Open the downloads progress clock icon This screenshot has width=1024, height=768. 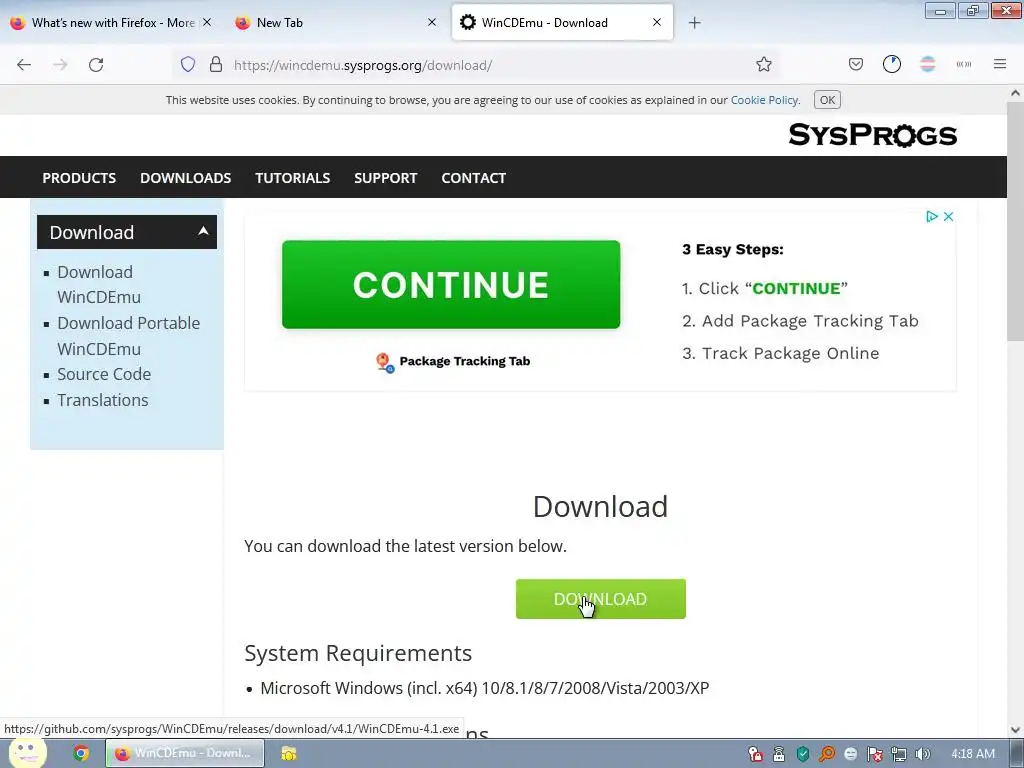coord(891,64)
